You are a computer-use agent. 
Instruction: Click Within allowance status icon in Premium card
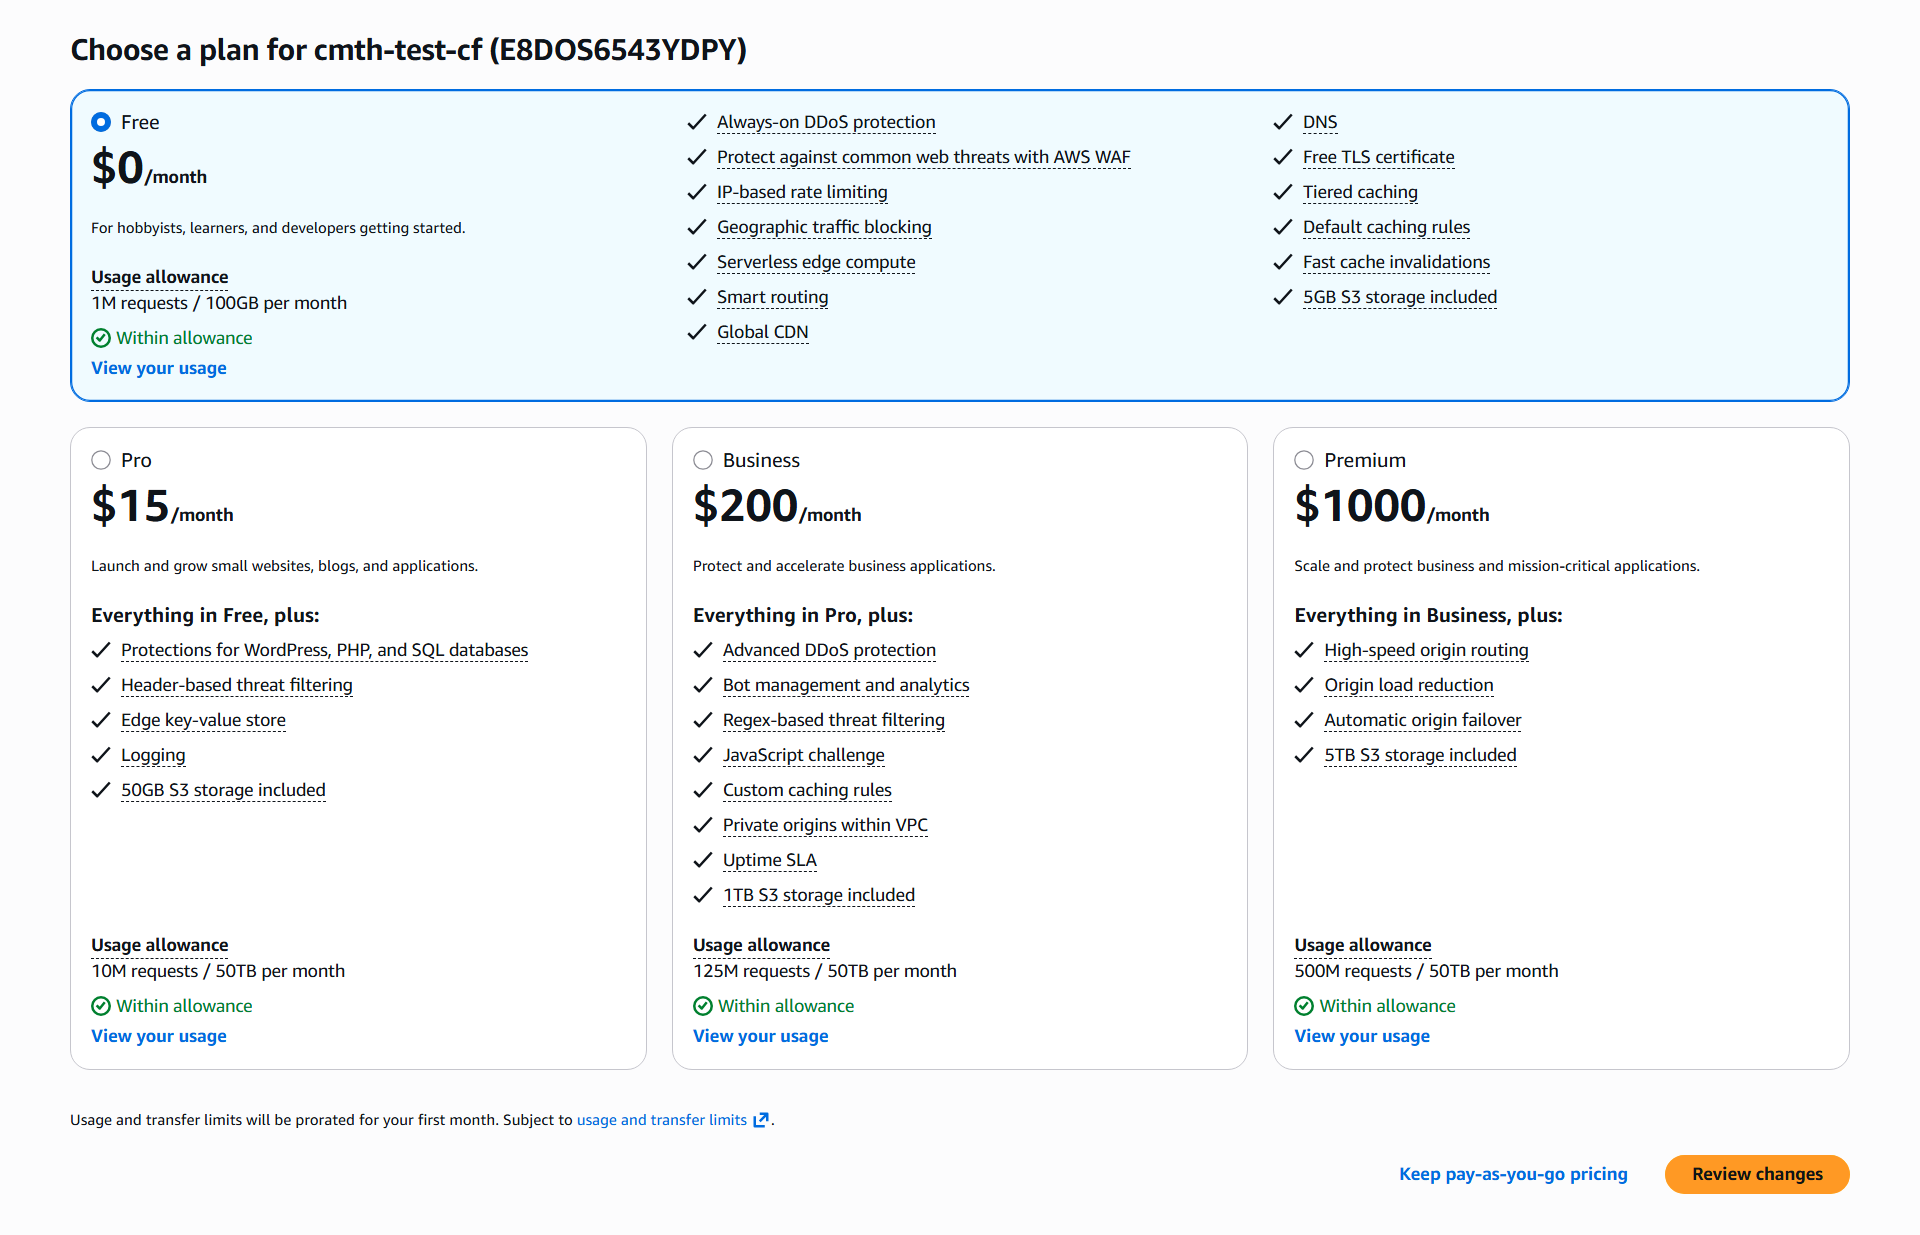tap(1304, 1006)
